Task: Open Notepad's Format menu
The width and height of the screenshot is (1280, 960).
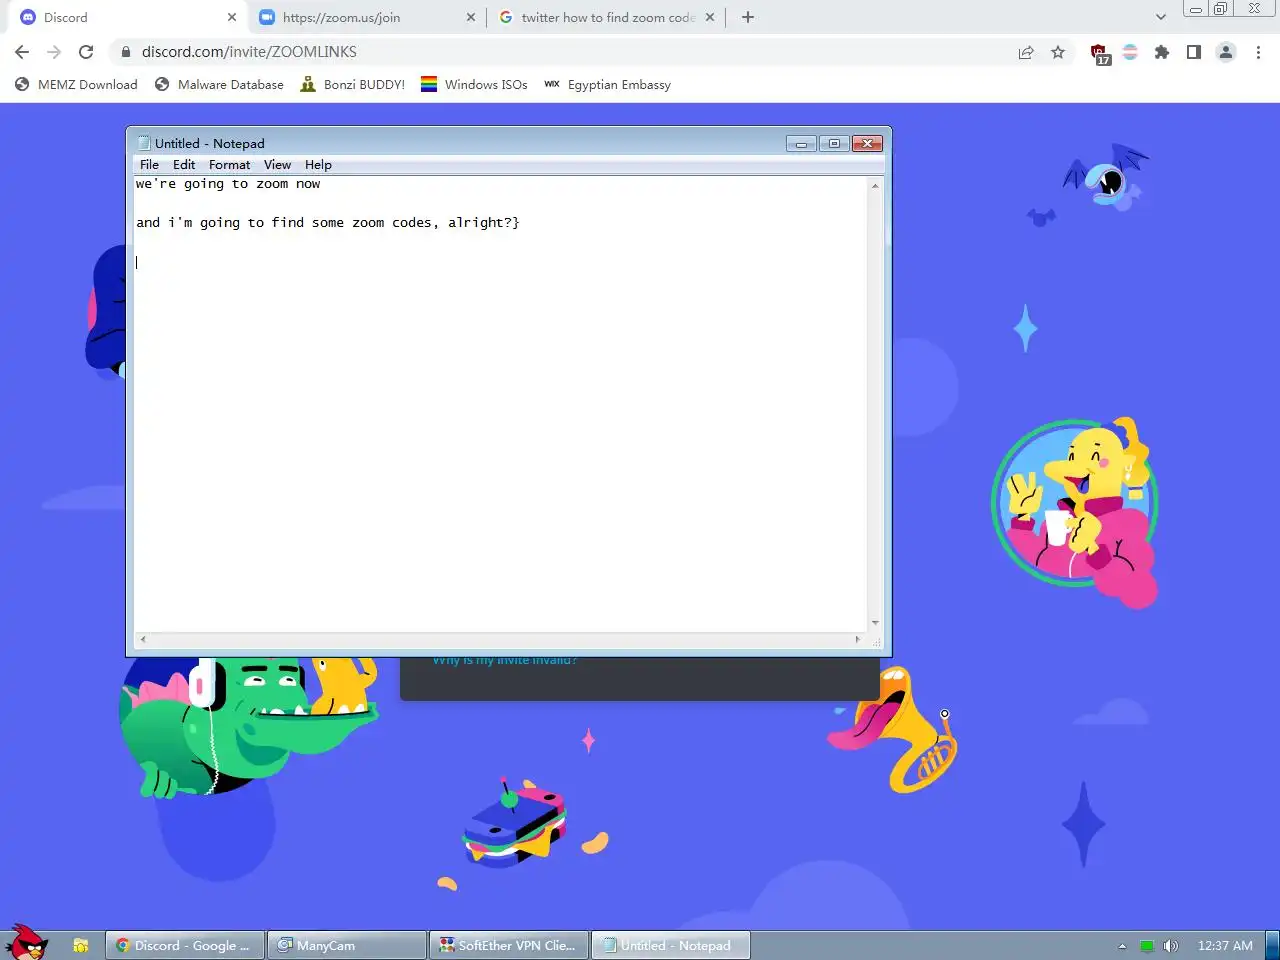Action: [229, 165]
